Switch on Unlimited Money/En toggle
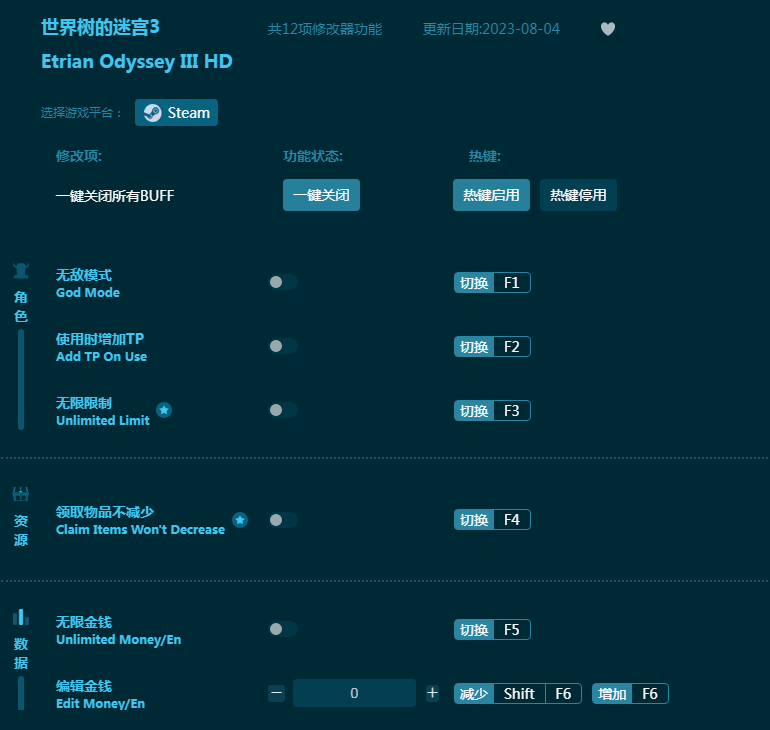770x730 pixels. point(283,629)
